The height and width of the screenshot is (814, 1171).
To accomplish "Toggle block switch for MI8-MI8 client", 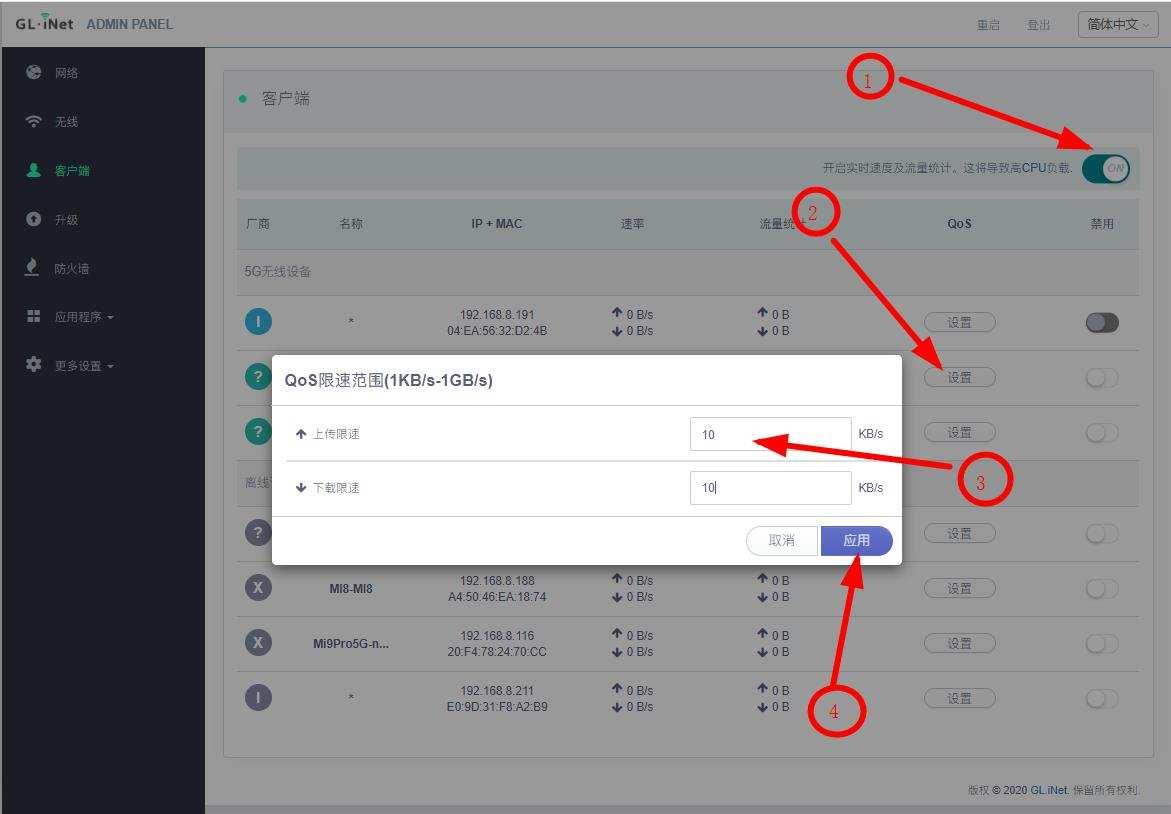I will click(1102, 588).
